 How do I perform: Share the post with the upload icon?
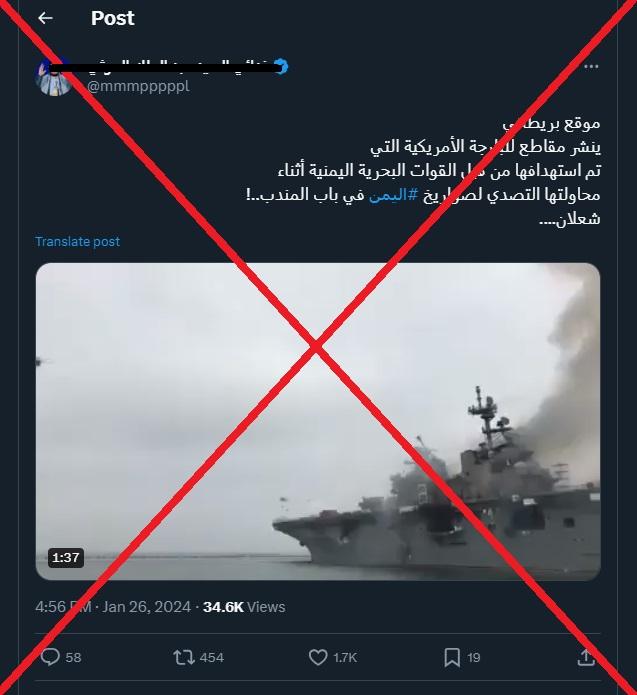(x=586, y=657)
